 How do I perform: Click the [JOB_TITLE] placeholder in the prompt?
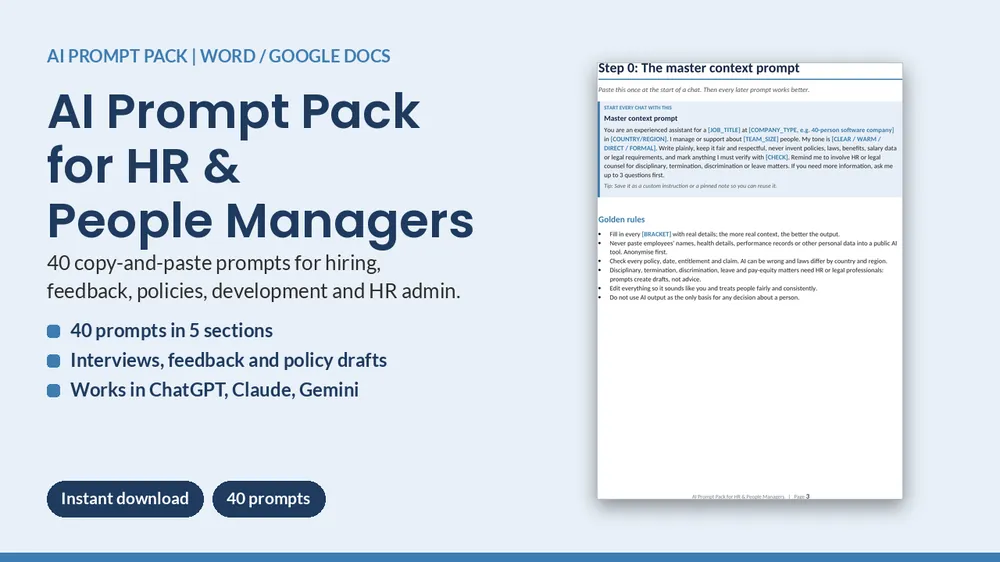(724, 130)
